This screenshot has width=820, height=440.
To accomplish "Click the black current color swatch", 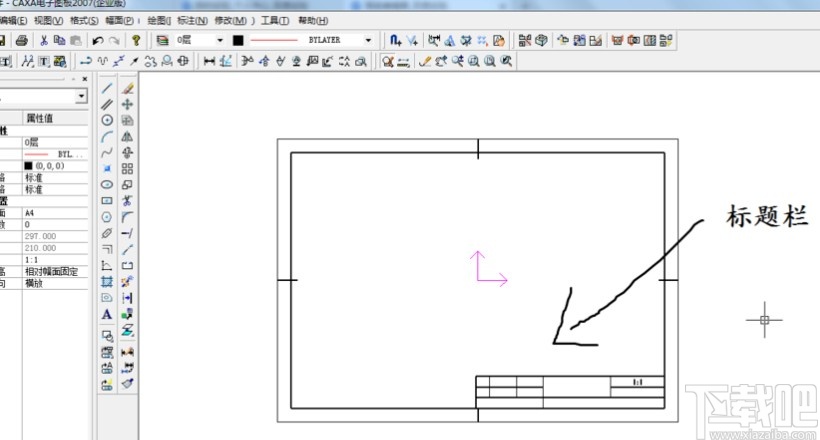I will (x=238, y=40).
